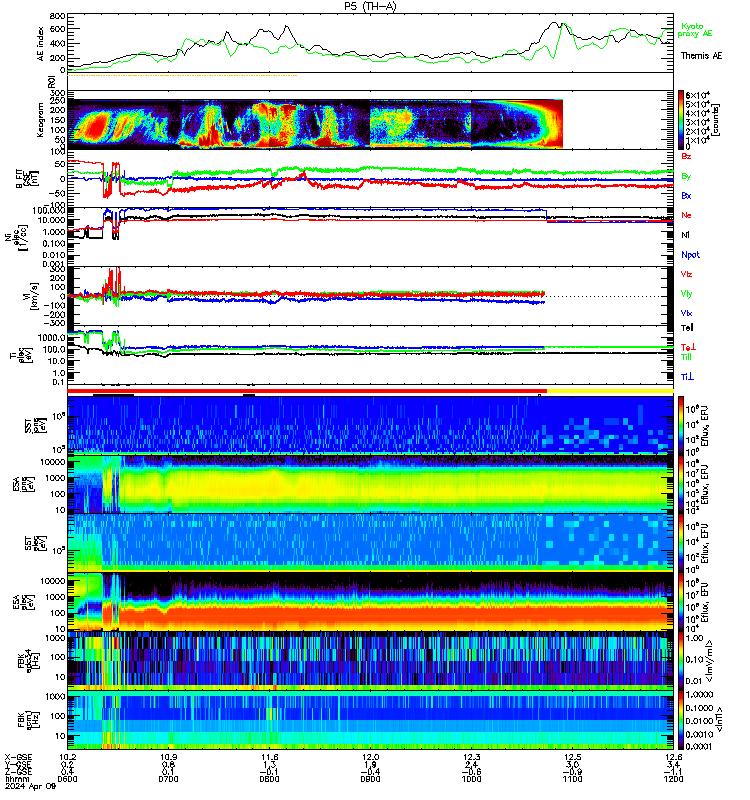This screenshot has width=750, height=800.
Task: Click the Keogram axis label
Action: tap(40, 120)
